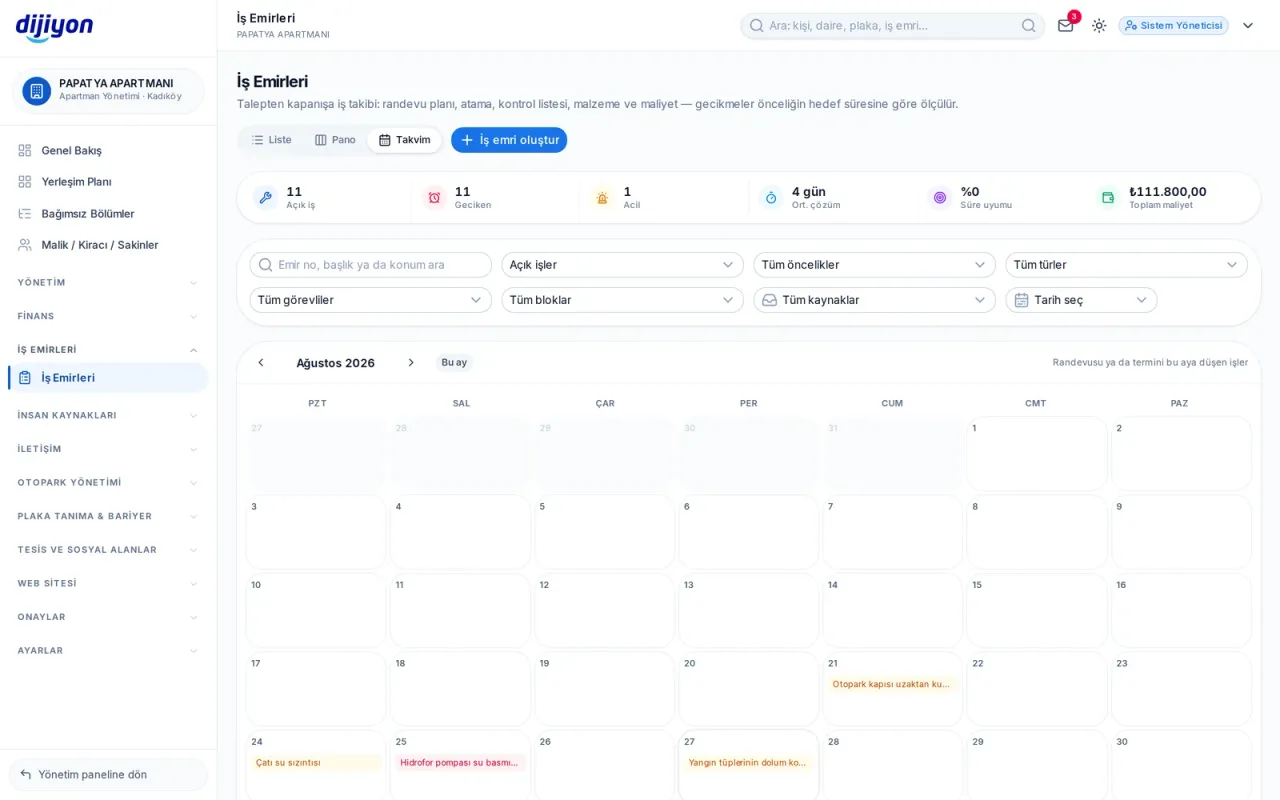Open the mail notifications icon
The image size is (1280, 800).
(1065, 26)
